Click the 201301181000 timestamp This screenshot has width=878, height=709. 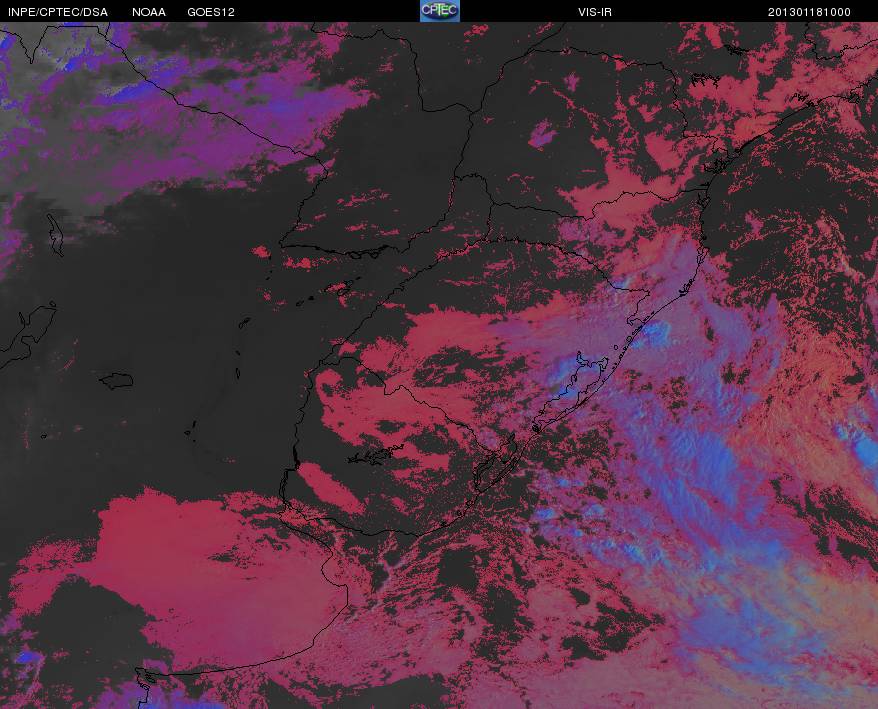pos(809,12)
